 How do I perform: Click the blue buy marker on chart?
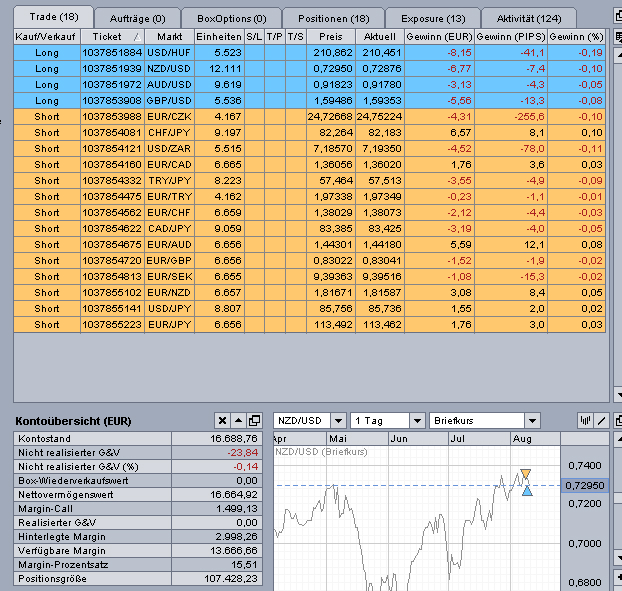tap(527, 490)
